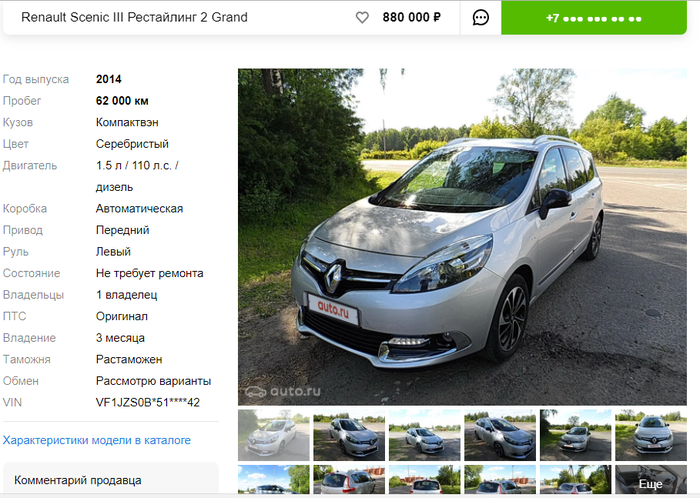Open the main car photo
Viewport: 700px width, 498px height.
(462, 237)
